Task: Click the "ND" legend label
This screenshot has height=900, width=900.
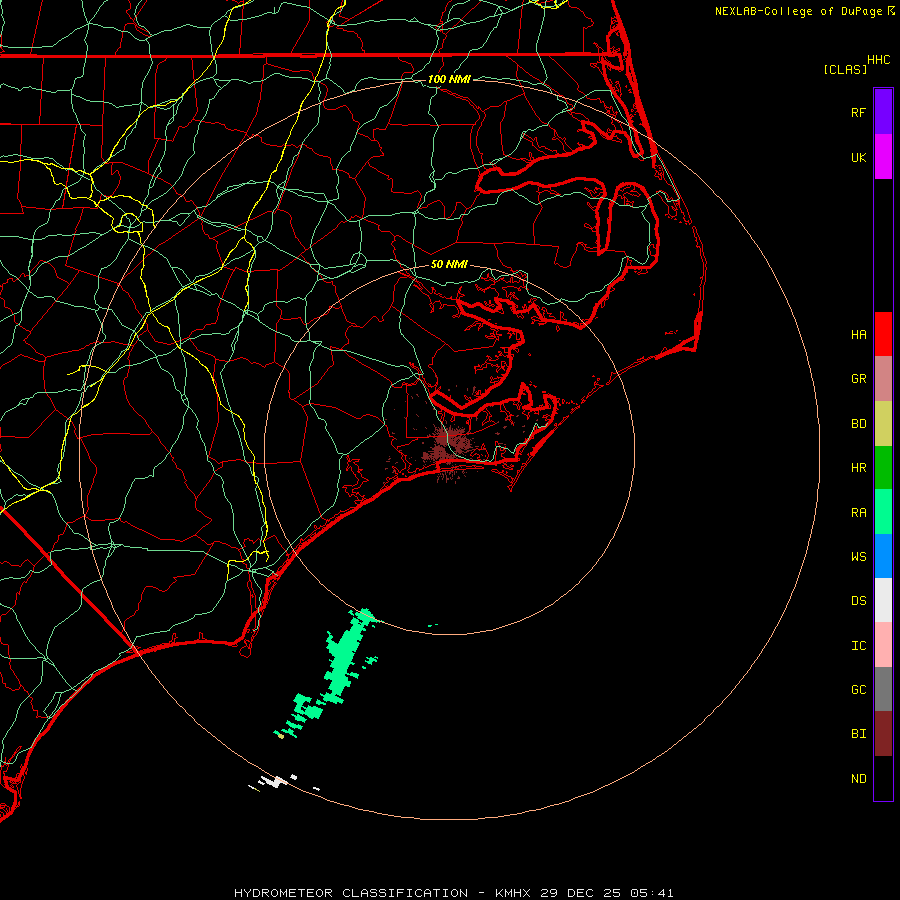Action: click(x=858, y=779)
